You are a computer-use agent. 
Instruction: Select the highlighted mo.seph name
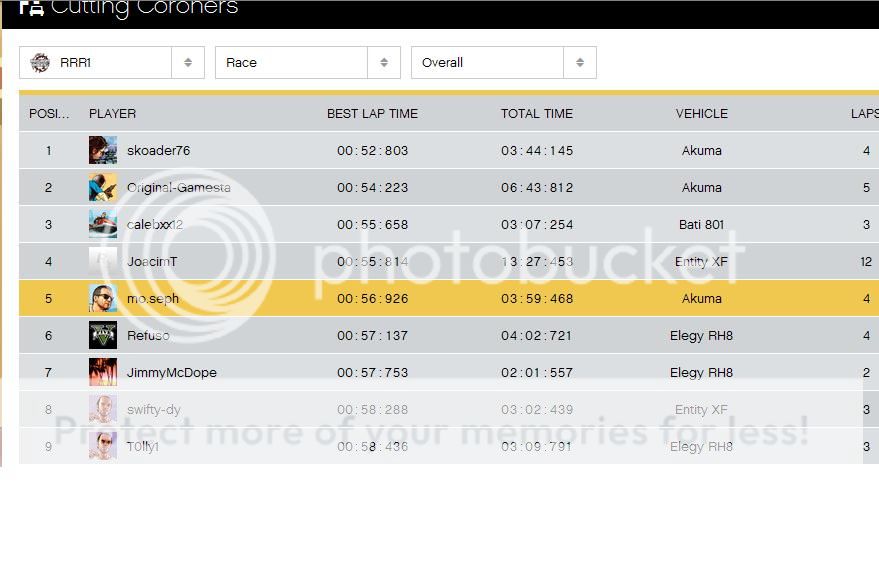point(152,299)
